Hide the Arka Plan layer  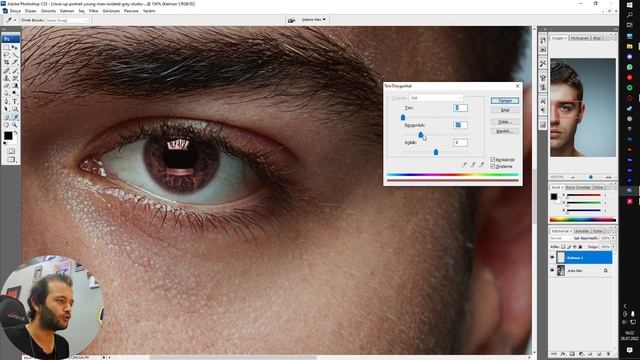tap(552, 270)
